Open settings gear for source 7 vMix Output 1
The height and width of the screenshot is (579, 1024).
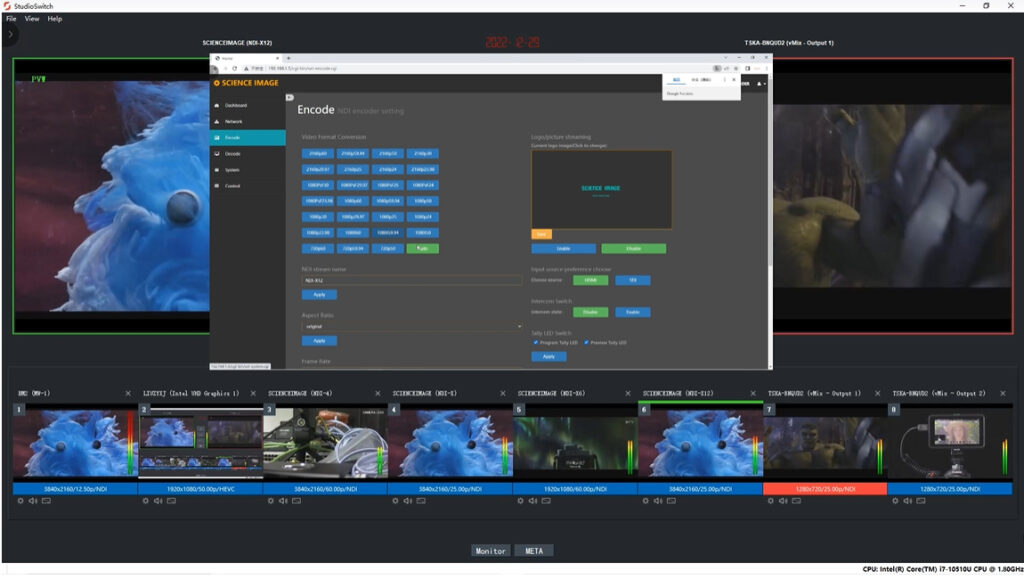click(771, 501)
